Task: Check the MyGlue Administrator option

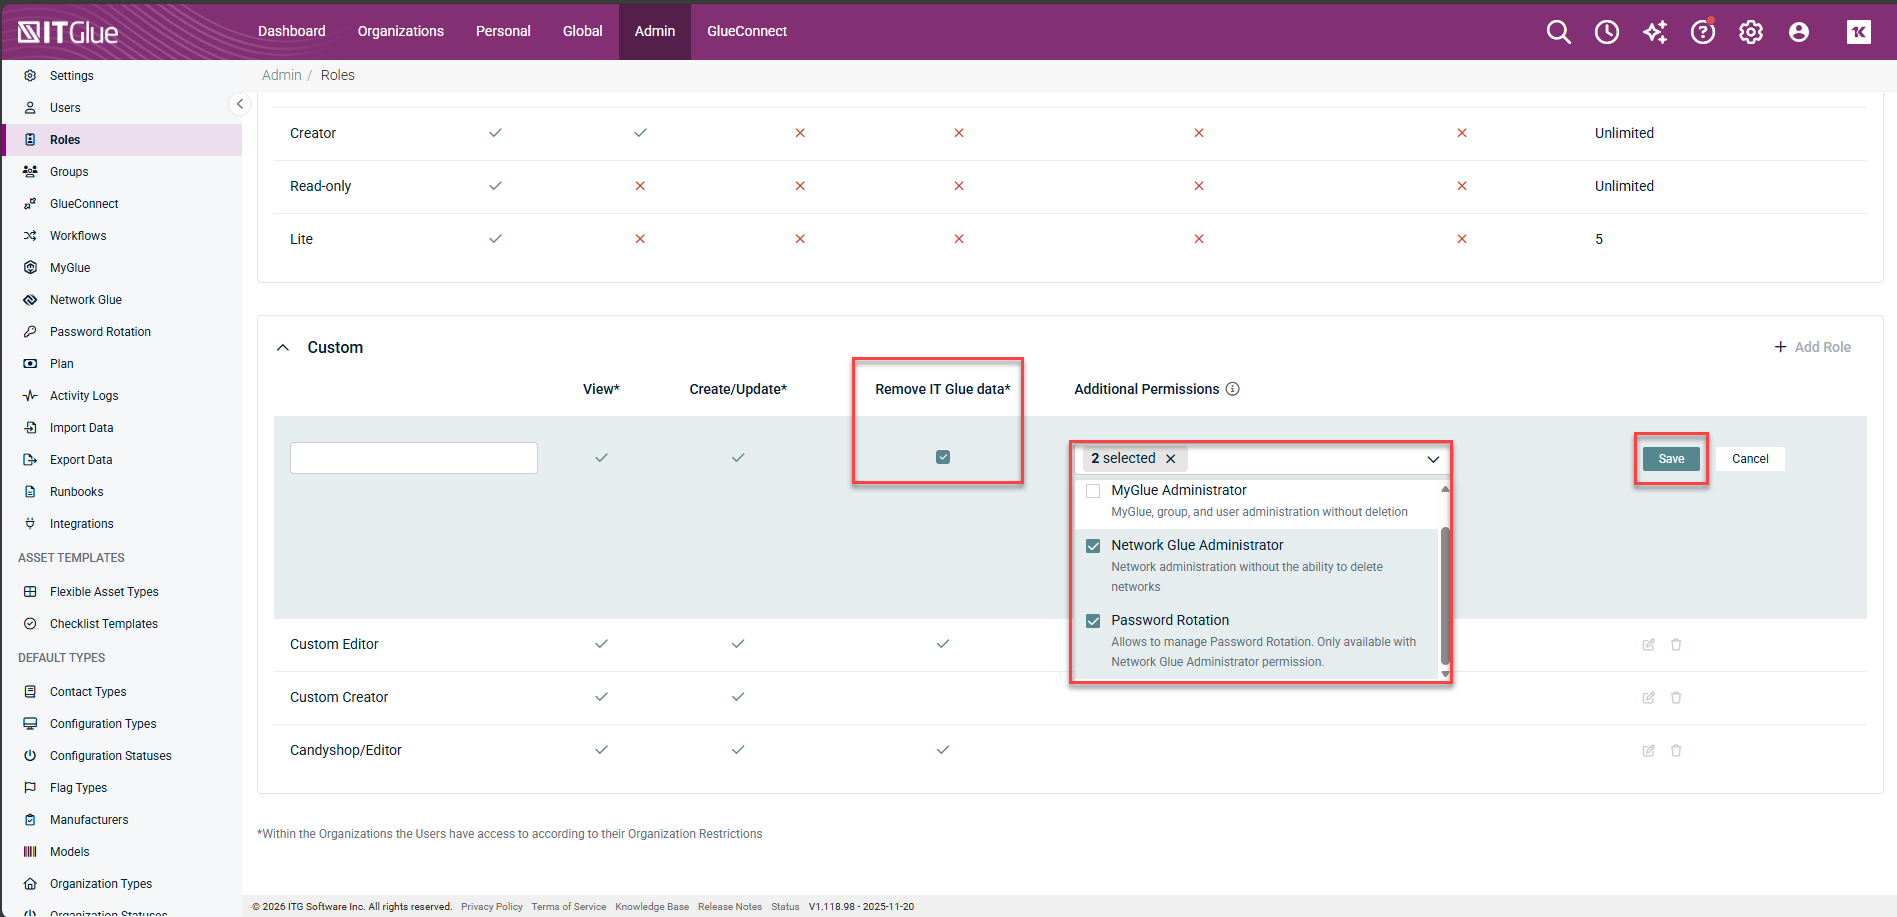Action: coord(1093,491)
